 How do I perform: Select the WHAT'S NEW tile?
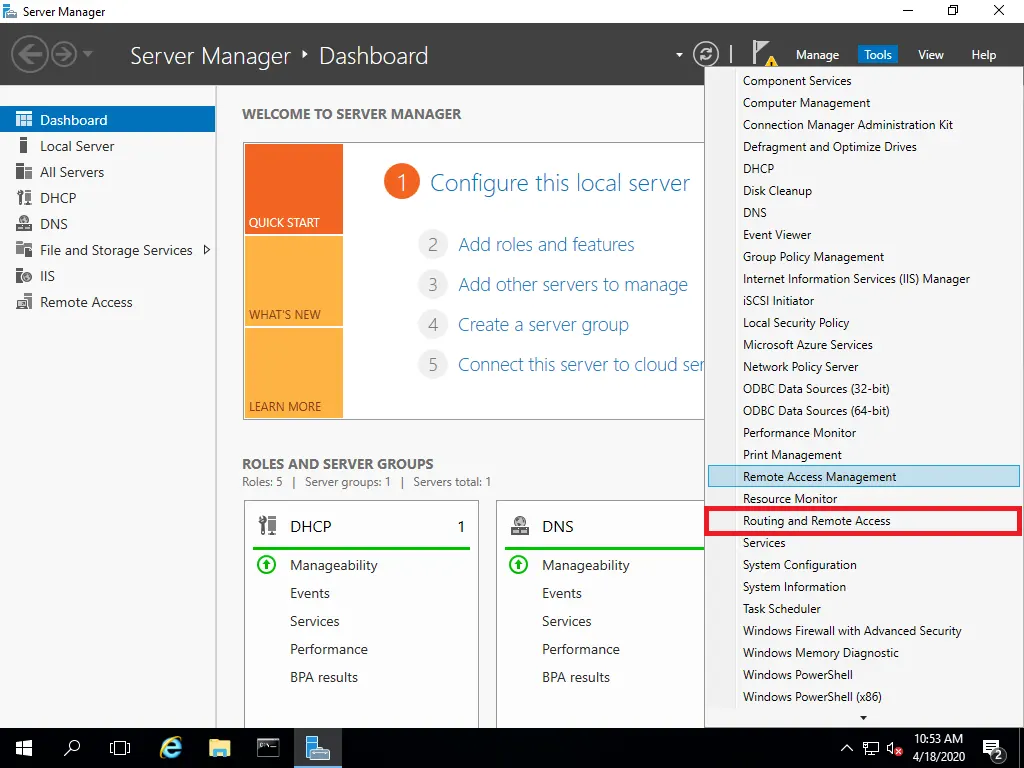[294, 281]
